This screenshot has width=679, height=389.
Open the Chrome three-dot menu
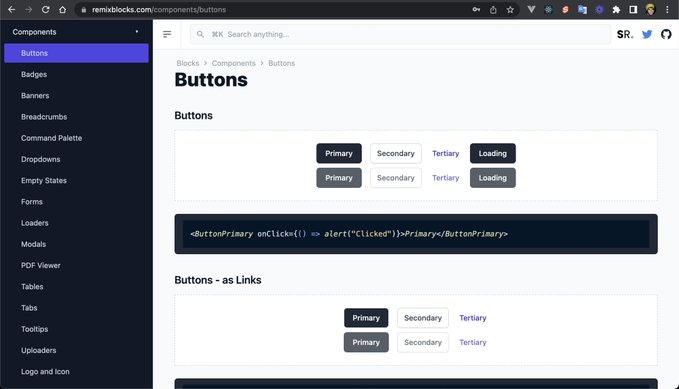click(667, 10)
